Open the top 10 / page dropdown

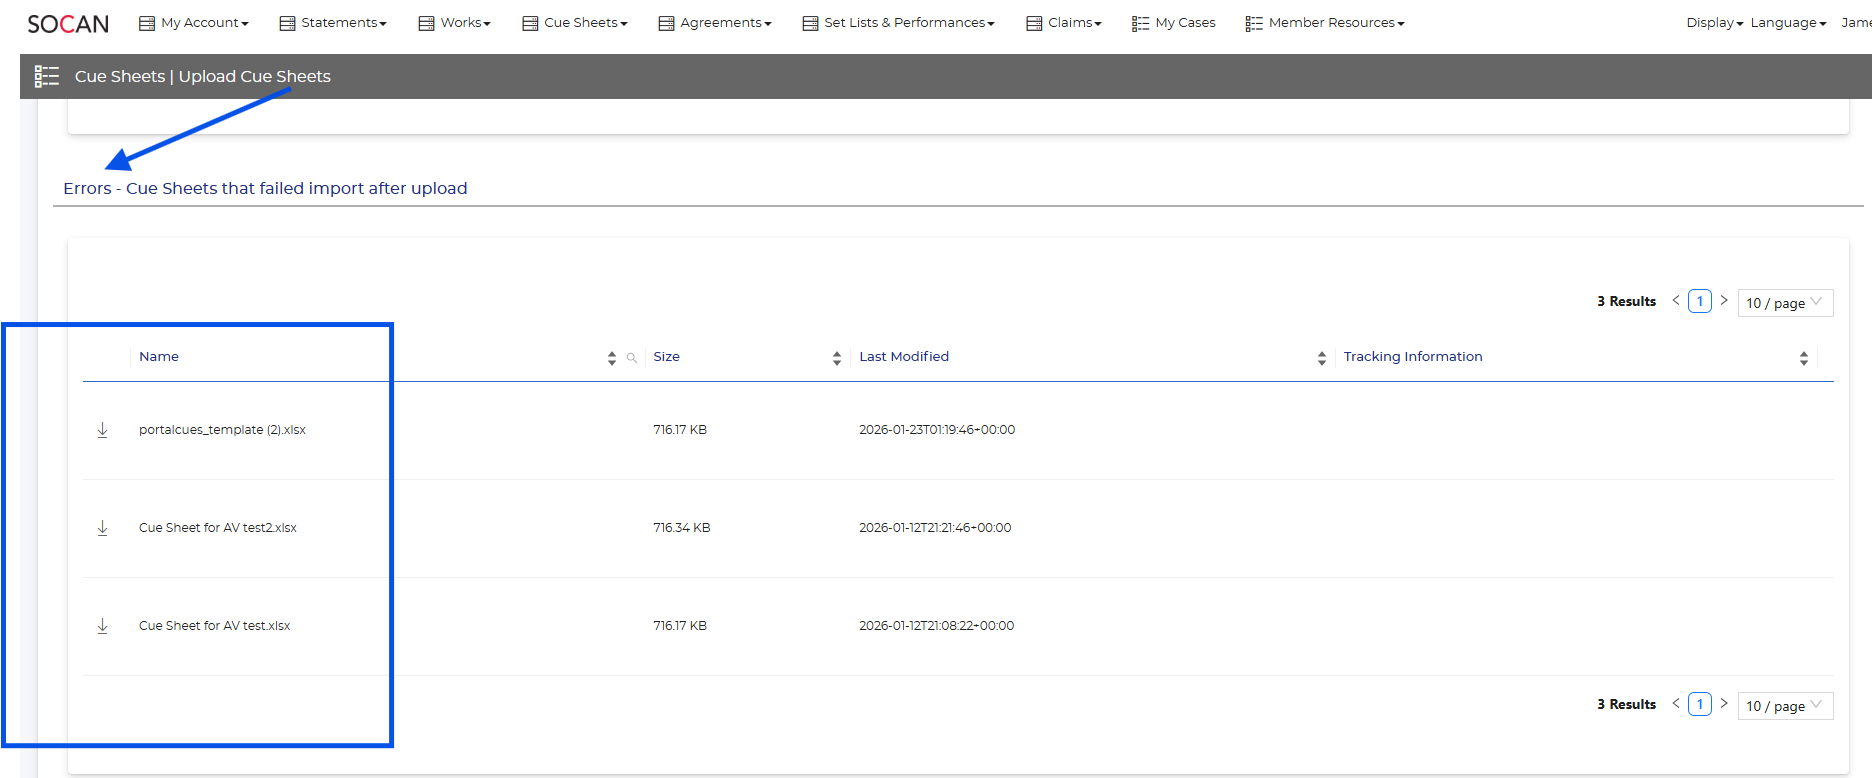(1785, 303)
